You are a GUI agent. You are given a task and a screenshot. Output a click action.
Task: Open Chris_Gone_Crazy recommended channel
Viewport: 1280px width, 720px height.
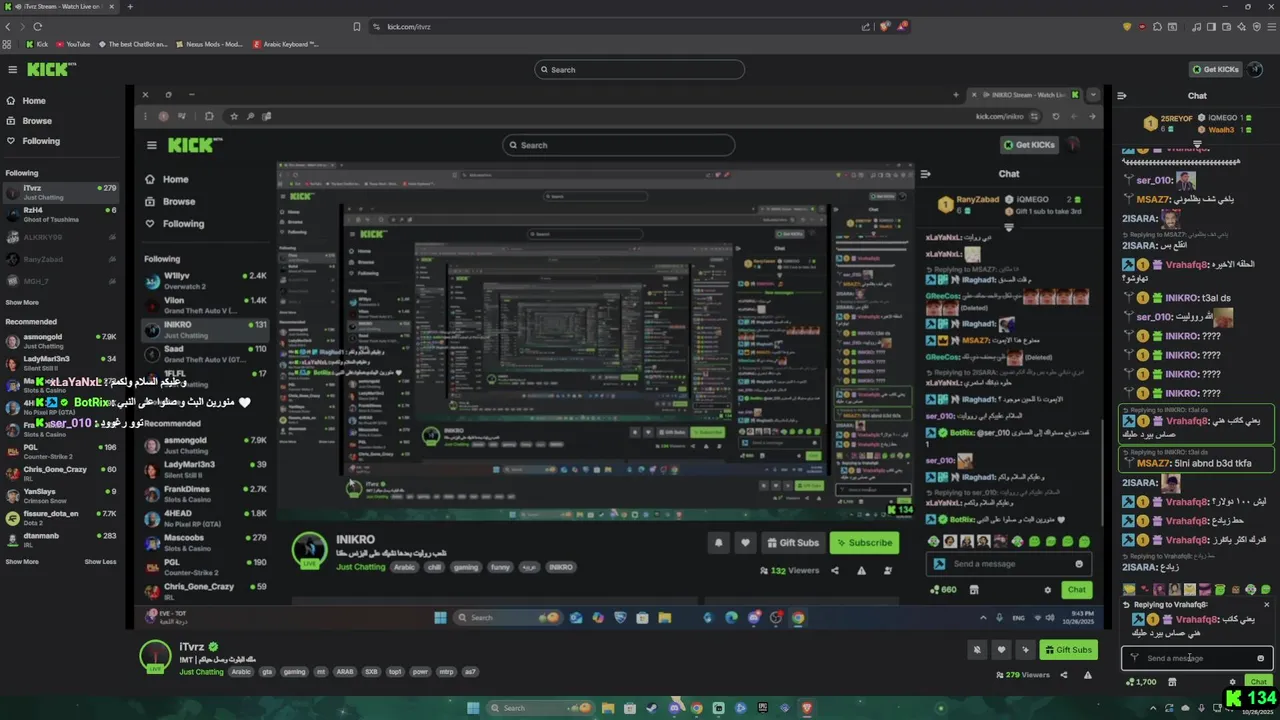(x=60, y=473)
